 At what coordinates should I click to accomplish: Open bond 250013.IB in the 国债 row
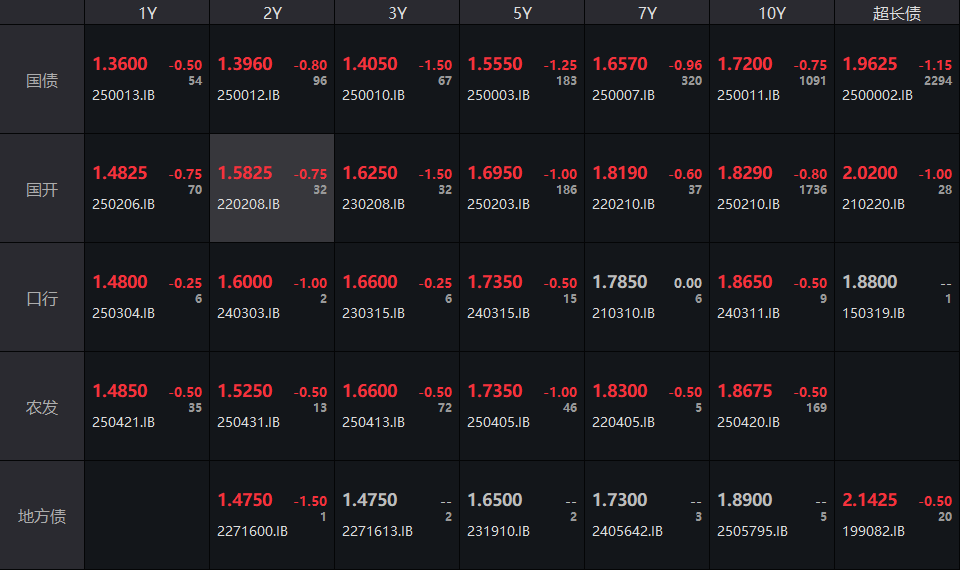pos(124,96)
